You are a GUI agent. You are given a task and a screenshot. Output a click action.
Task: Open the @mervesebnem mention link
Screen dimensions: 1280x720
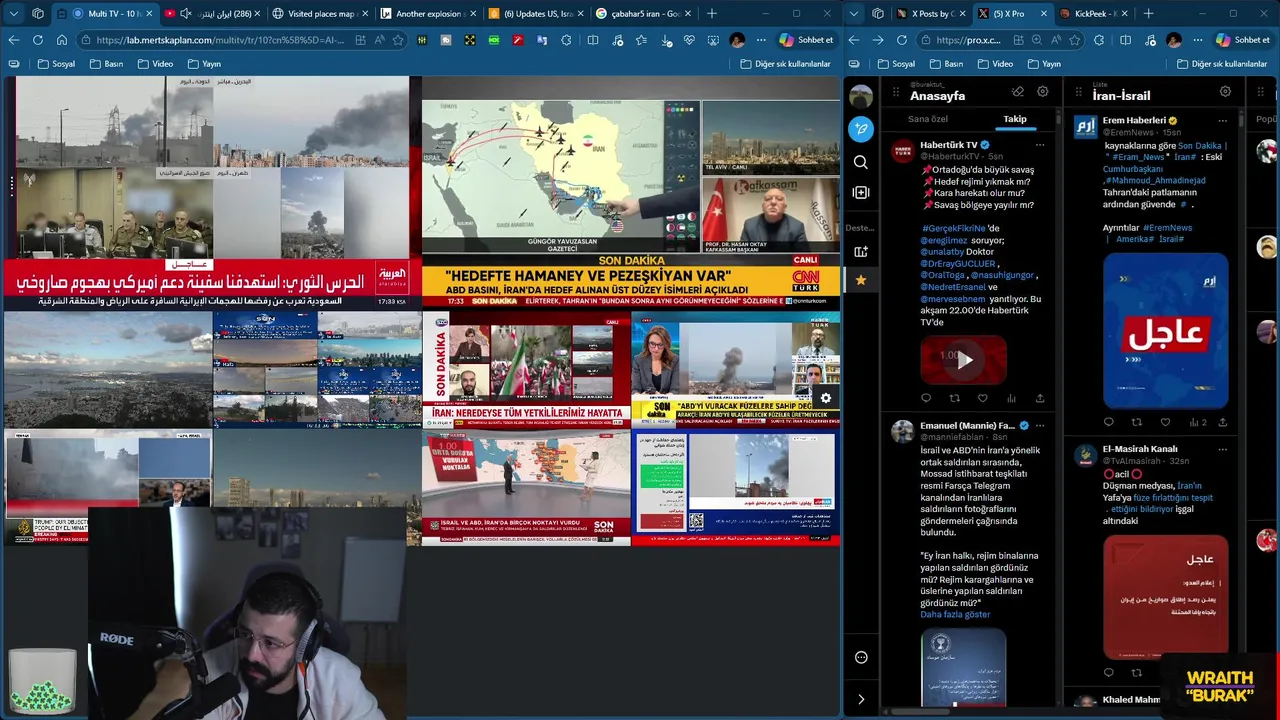[x=953, y=299]
